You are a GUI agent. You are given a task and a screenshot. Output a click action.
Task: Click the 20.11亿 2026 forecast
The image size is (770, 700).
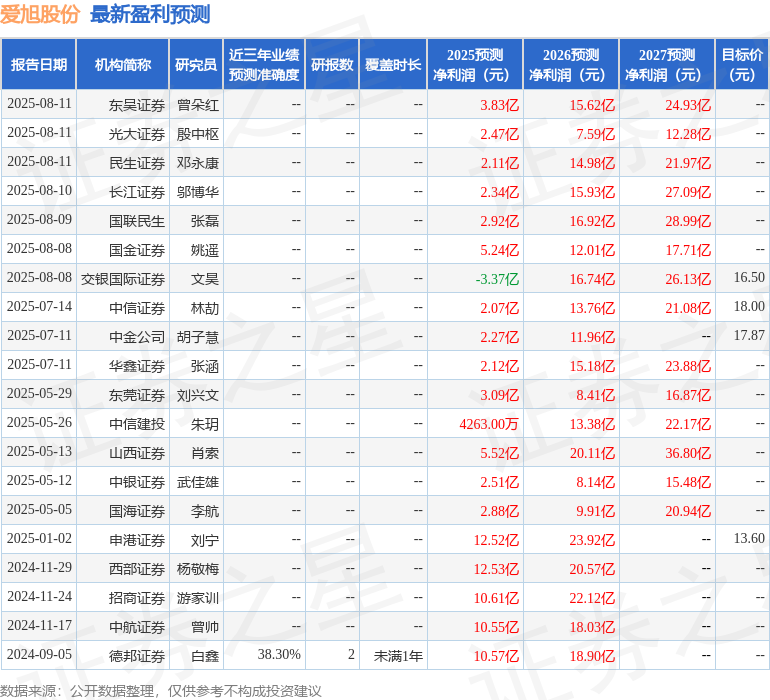592,453
